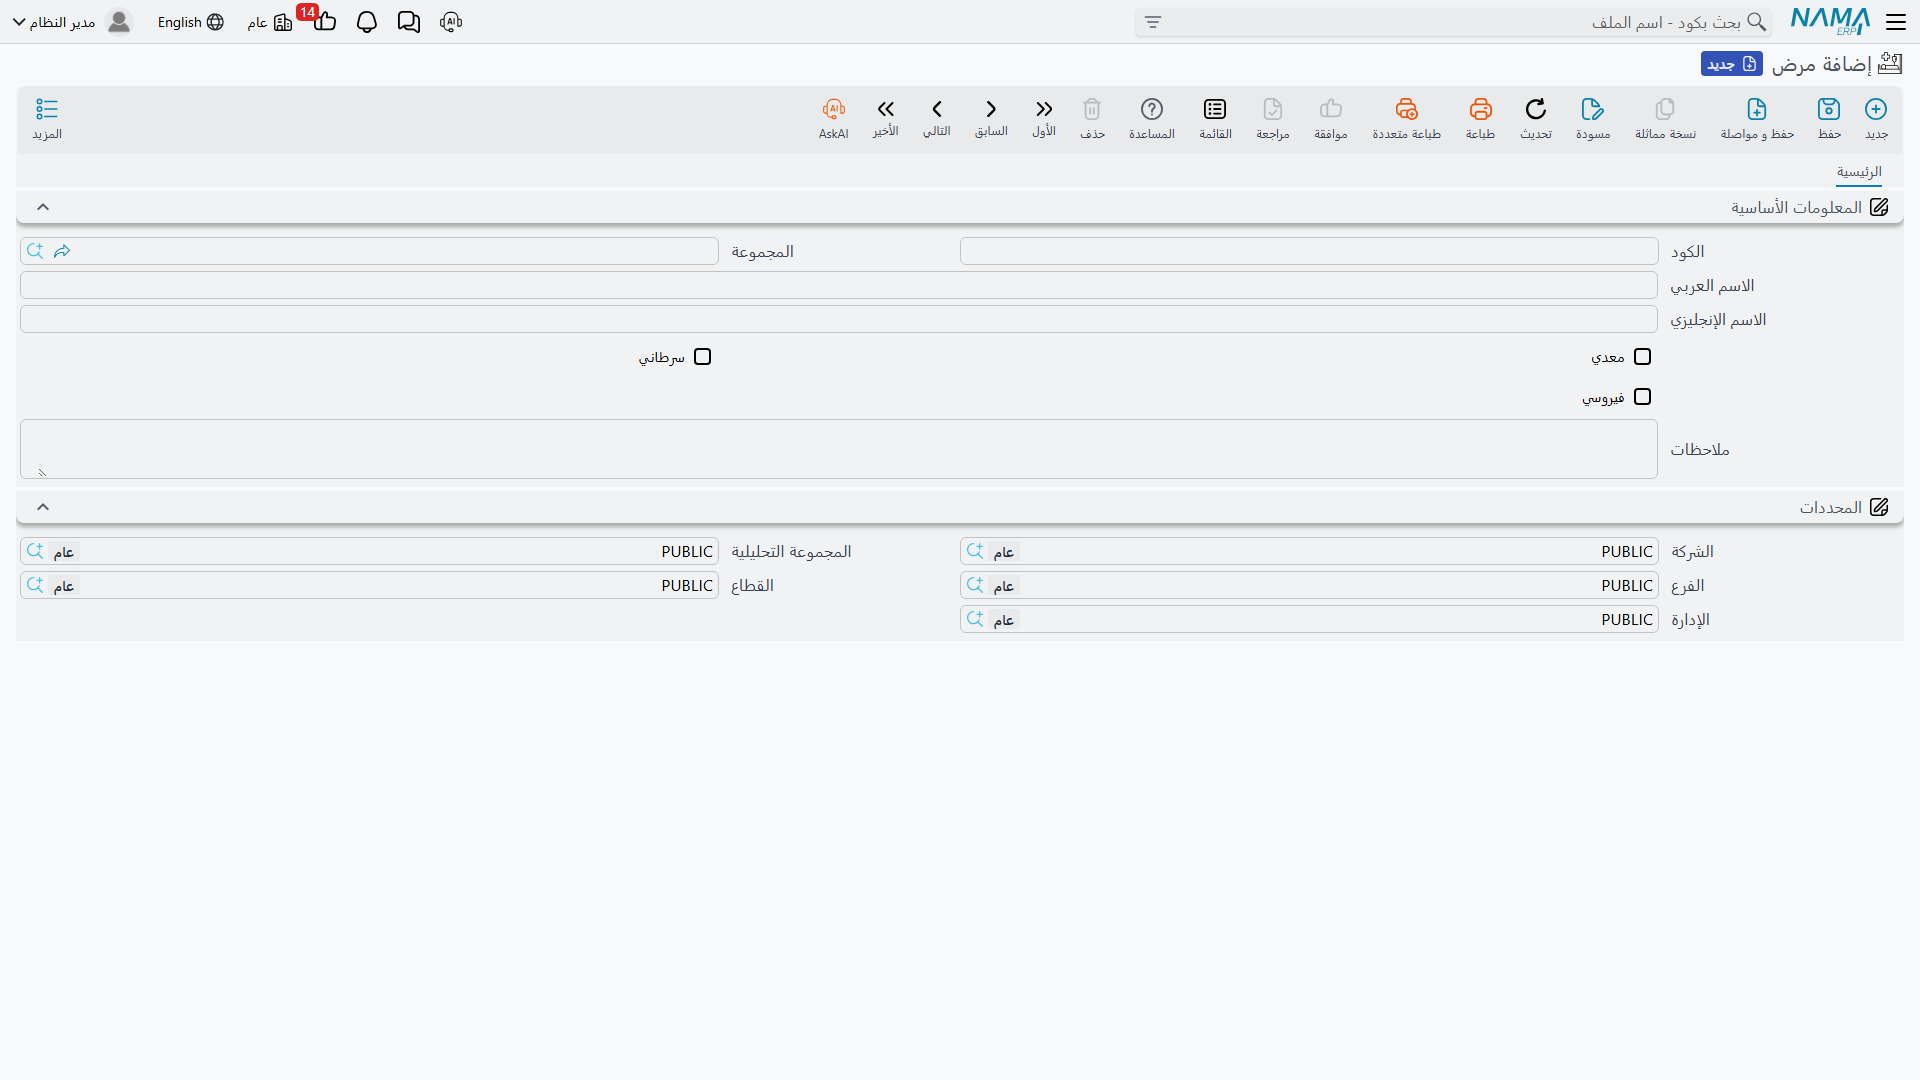Collapse المعلومات الأساسية section

pos(43,207)
